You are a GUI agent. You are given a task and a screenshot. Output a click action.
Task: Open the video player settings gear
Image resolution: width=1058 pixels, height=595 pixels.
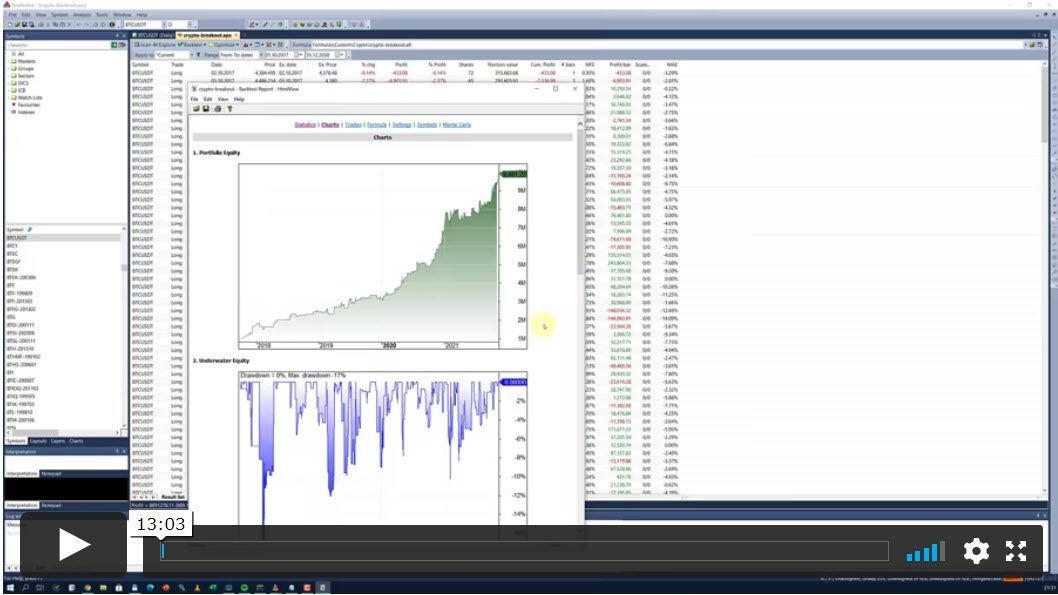tap(976, 551)
